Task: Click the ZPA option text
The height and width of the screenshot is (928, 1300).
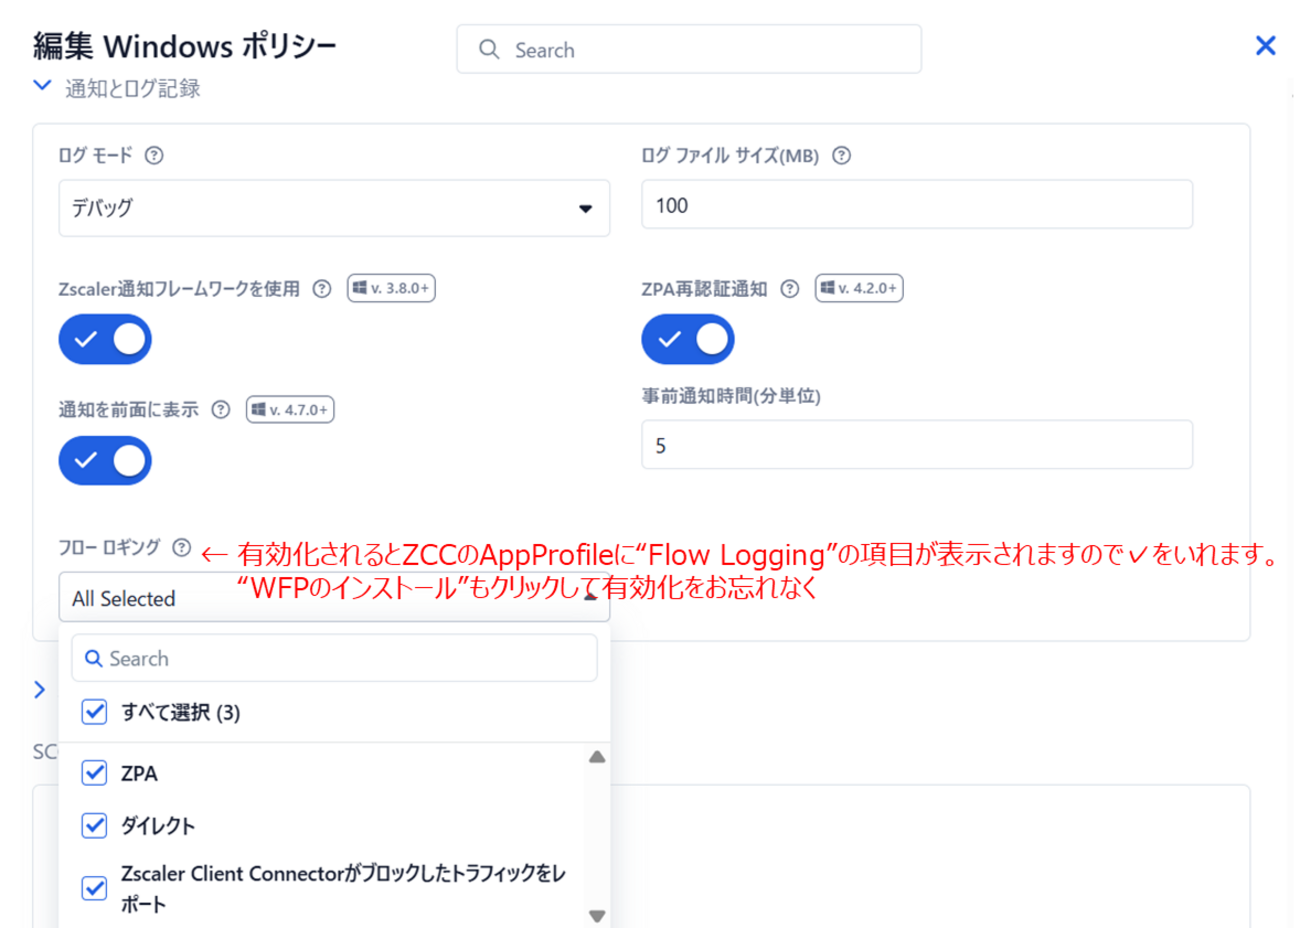Action: coord(139,773)
